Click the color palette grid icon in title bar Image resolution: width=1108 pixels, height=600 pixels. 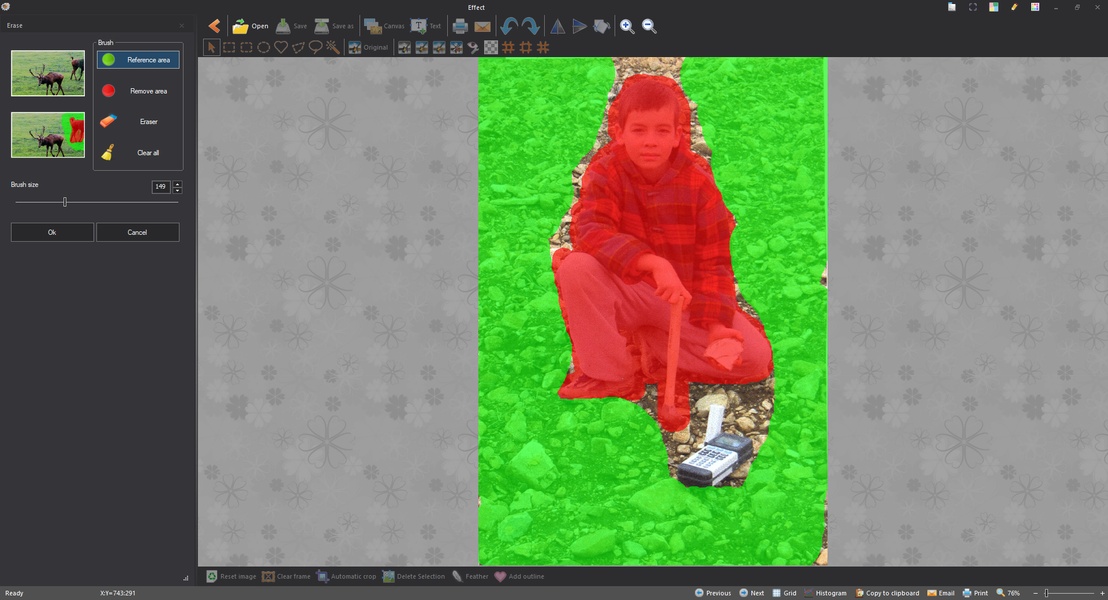click(1035, 7)
